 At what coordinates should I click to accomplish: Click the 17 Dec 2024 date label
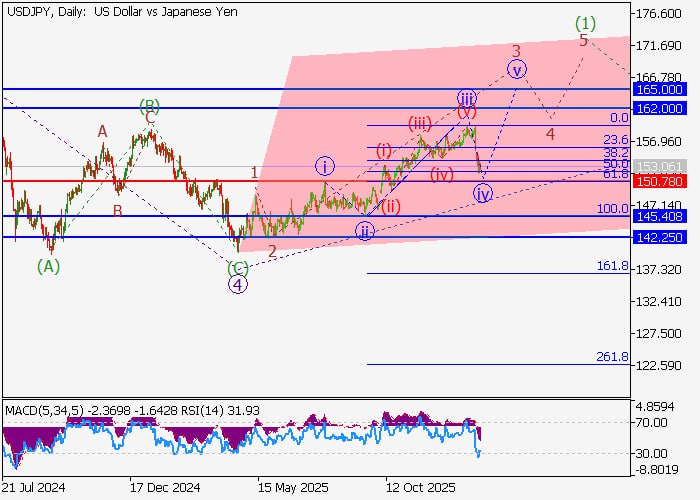165,488
